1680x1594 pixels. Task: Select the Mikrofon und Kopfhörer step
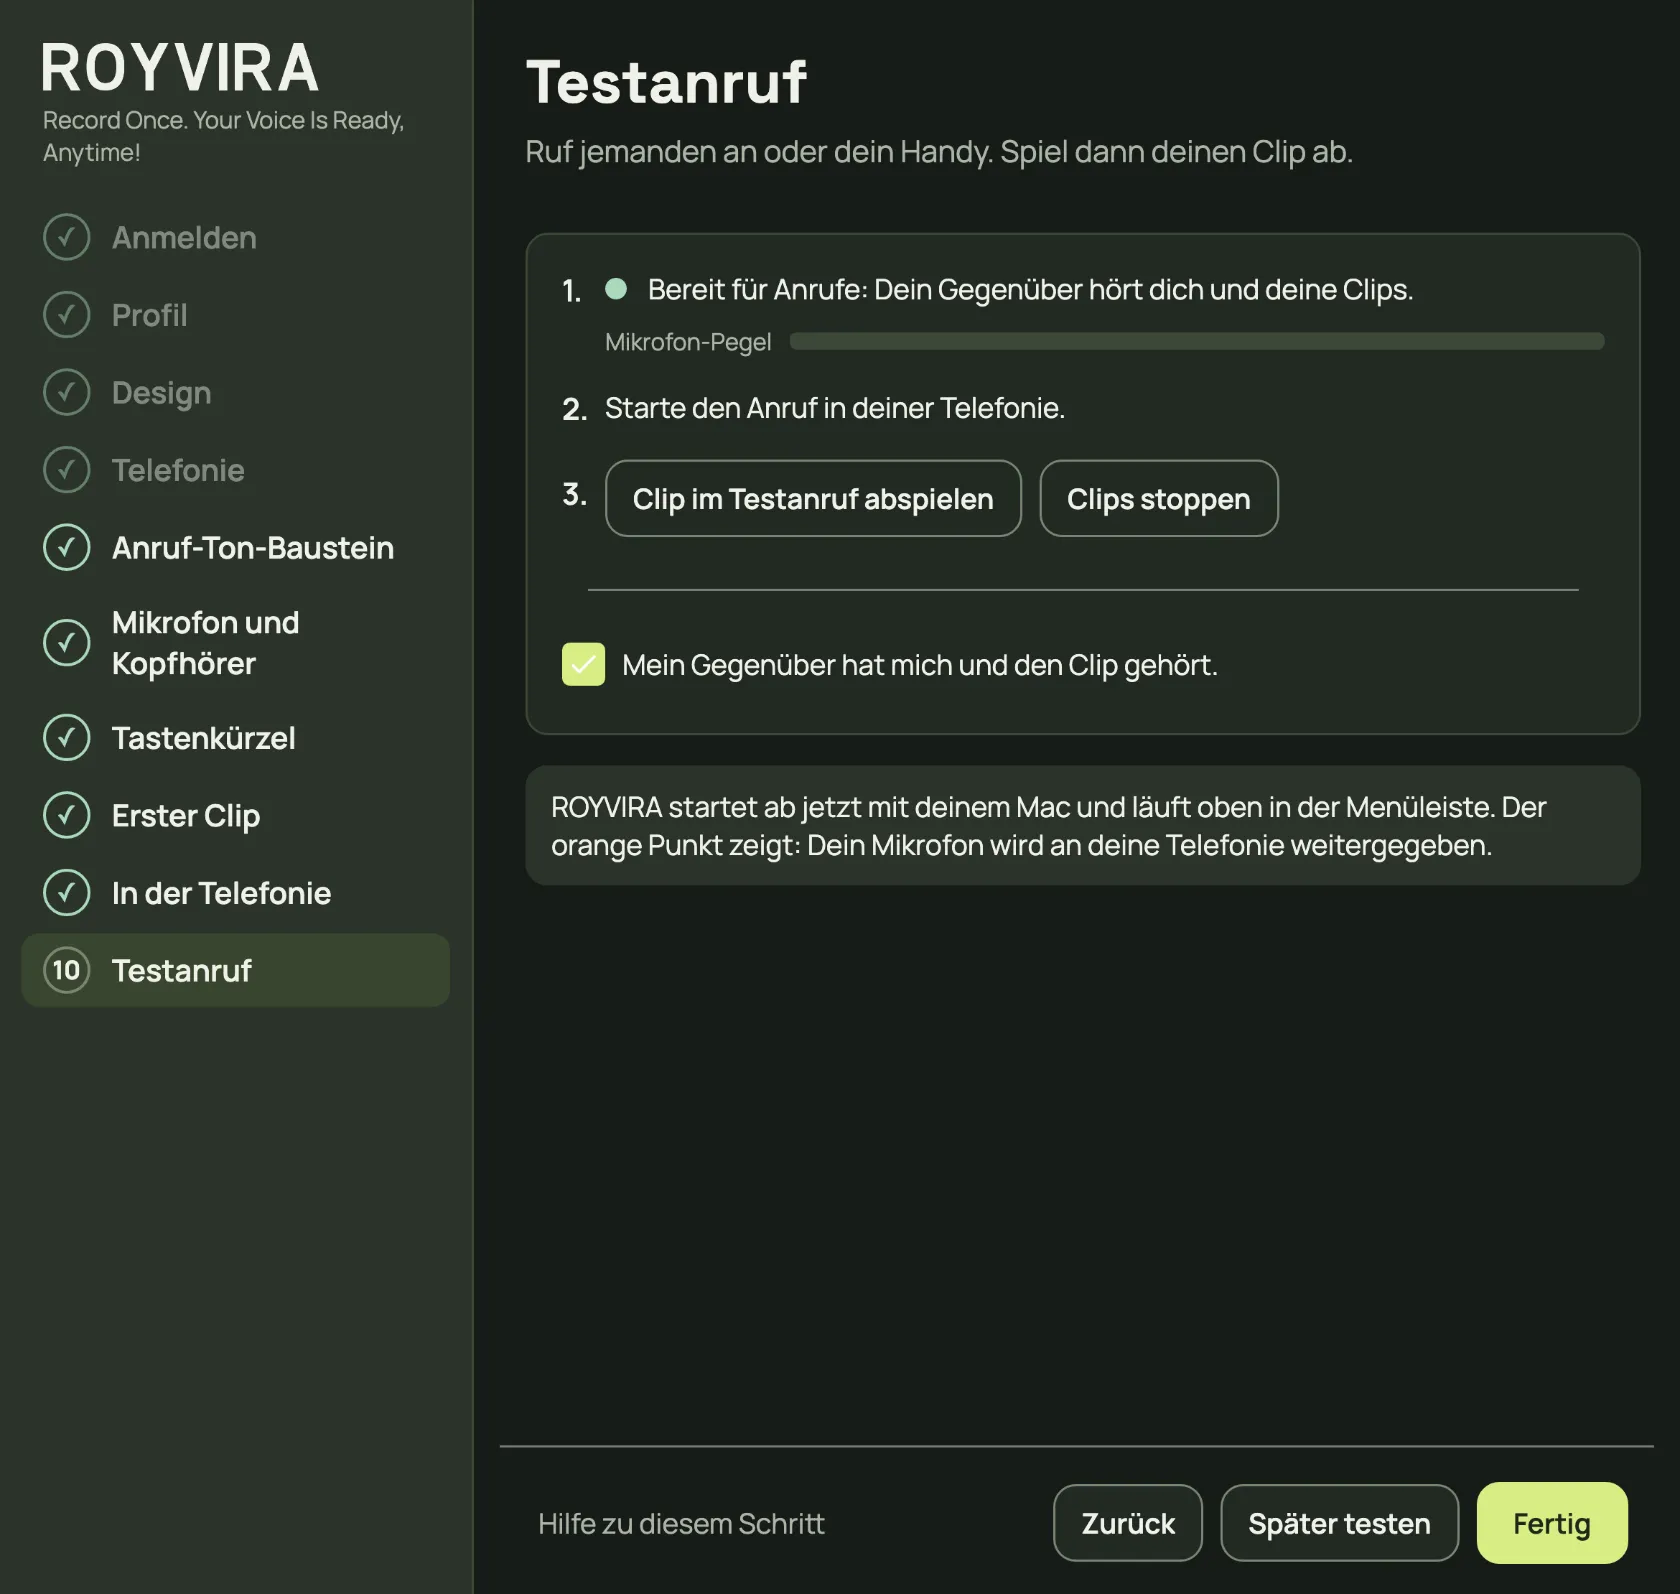click(235, 642)
